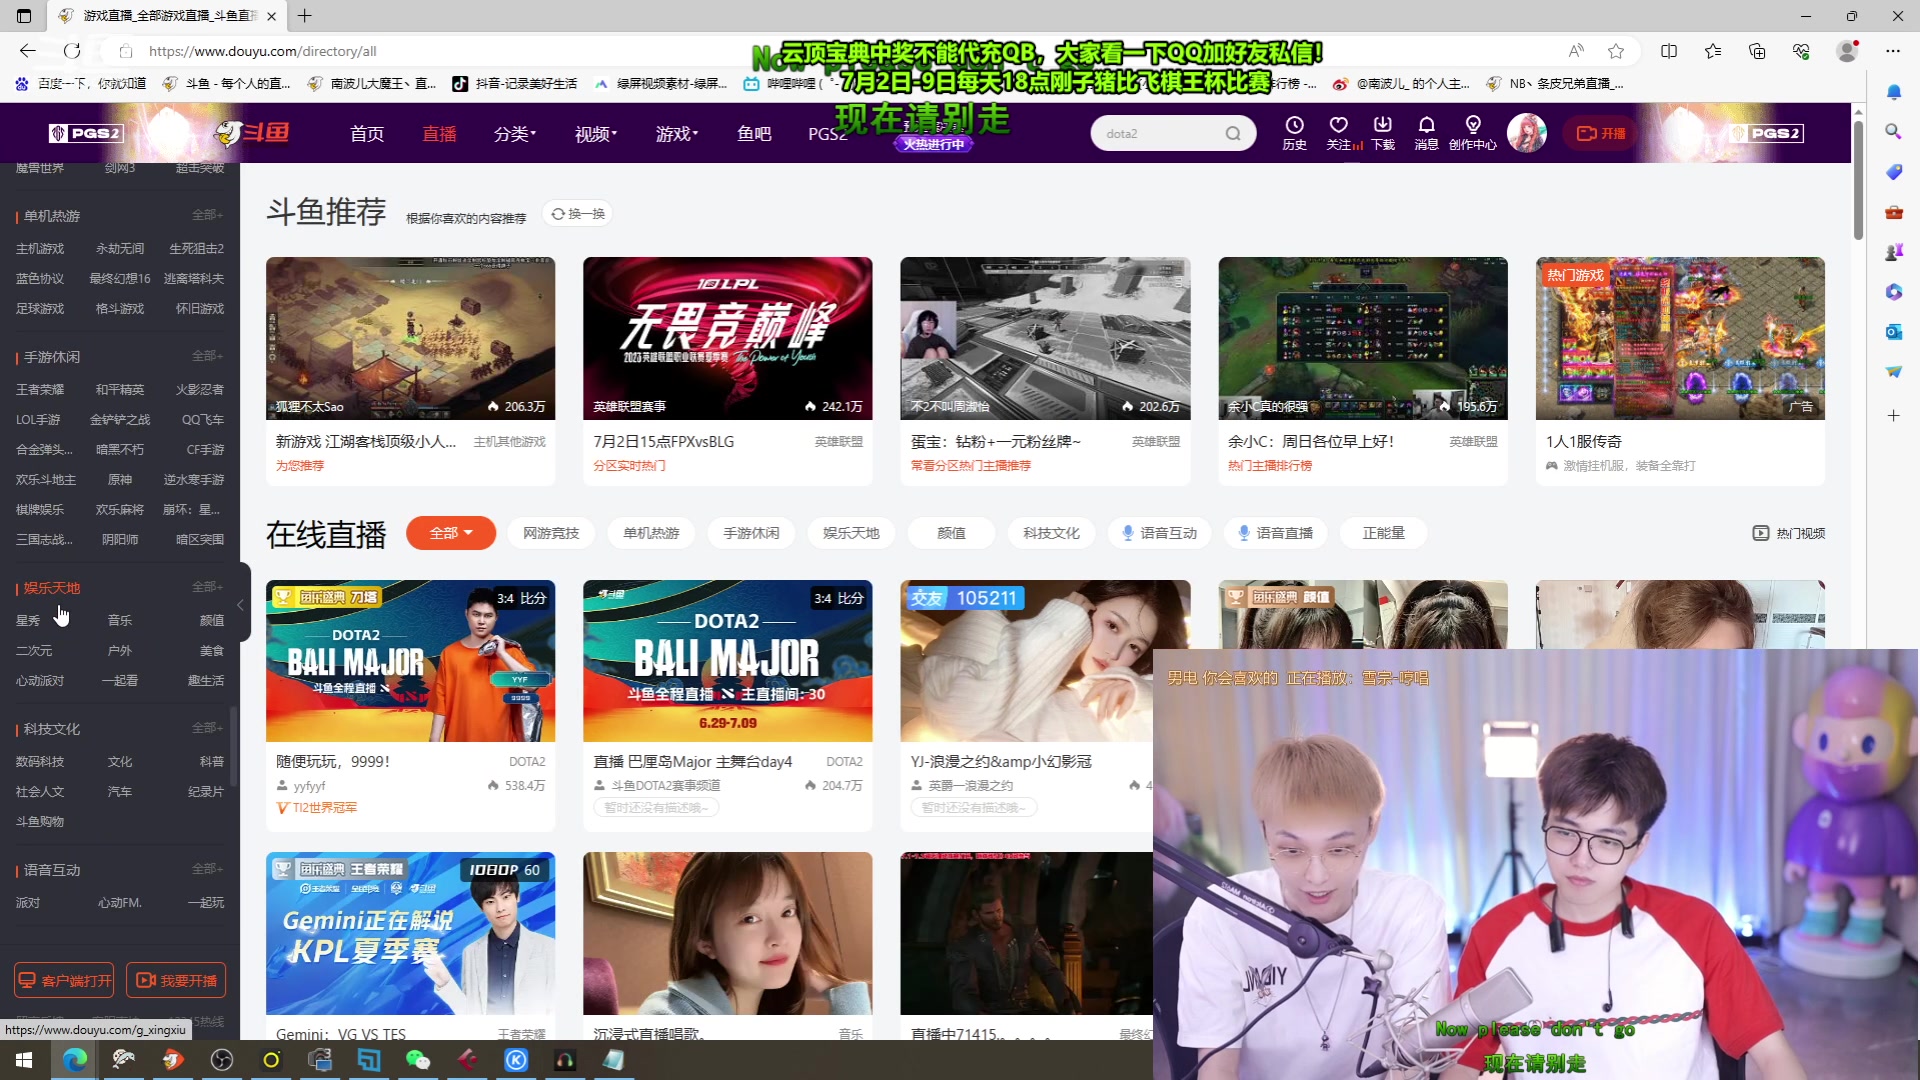
Task: Select 网游竞技 filter tab
Action: 551,533
